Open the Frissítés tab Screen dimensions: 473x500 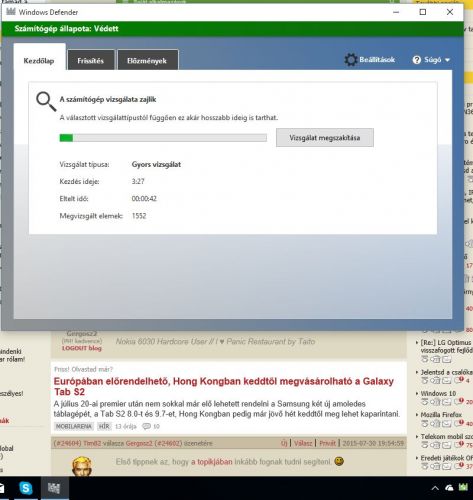point(91,61)
